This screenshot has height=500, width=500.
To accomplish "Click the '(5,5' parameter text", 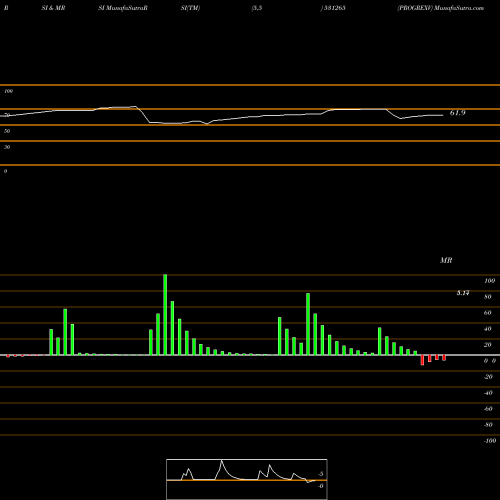I will coord(257,8).
